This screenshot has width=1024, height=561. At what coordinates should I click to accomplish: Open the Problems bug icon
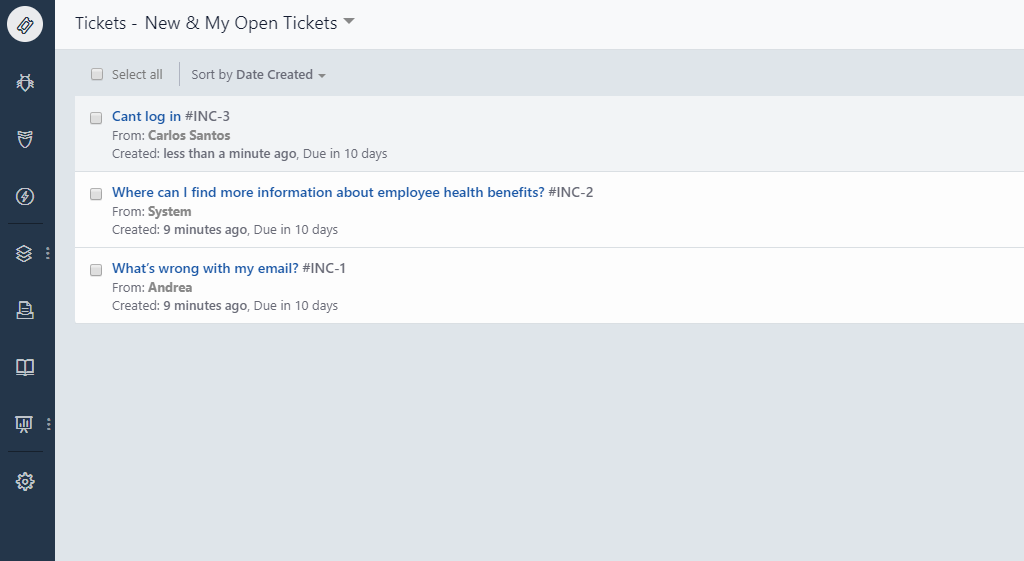(x=25, y=82)
